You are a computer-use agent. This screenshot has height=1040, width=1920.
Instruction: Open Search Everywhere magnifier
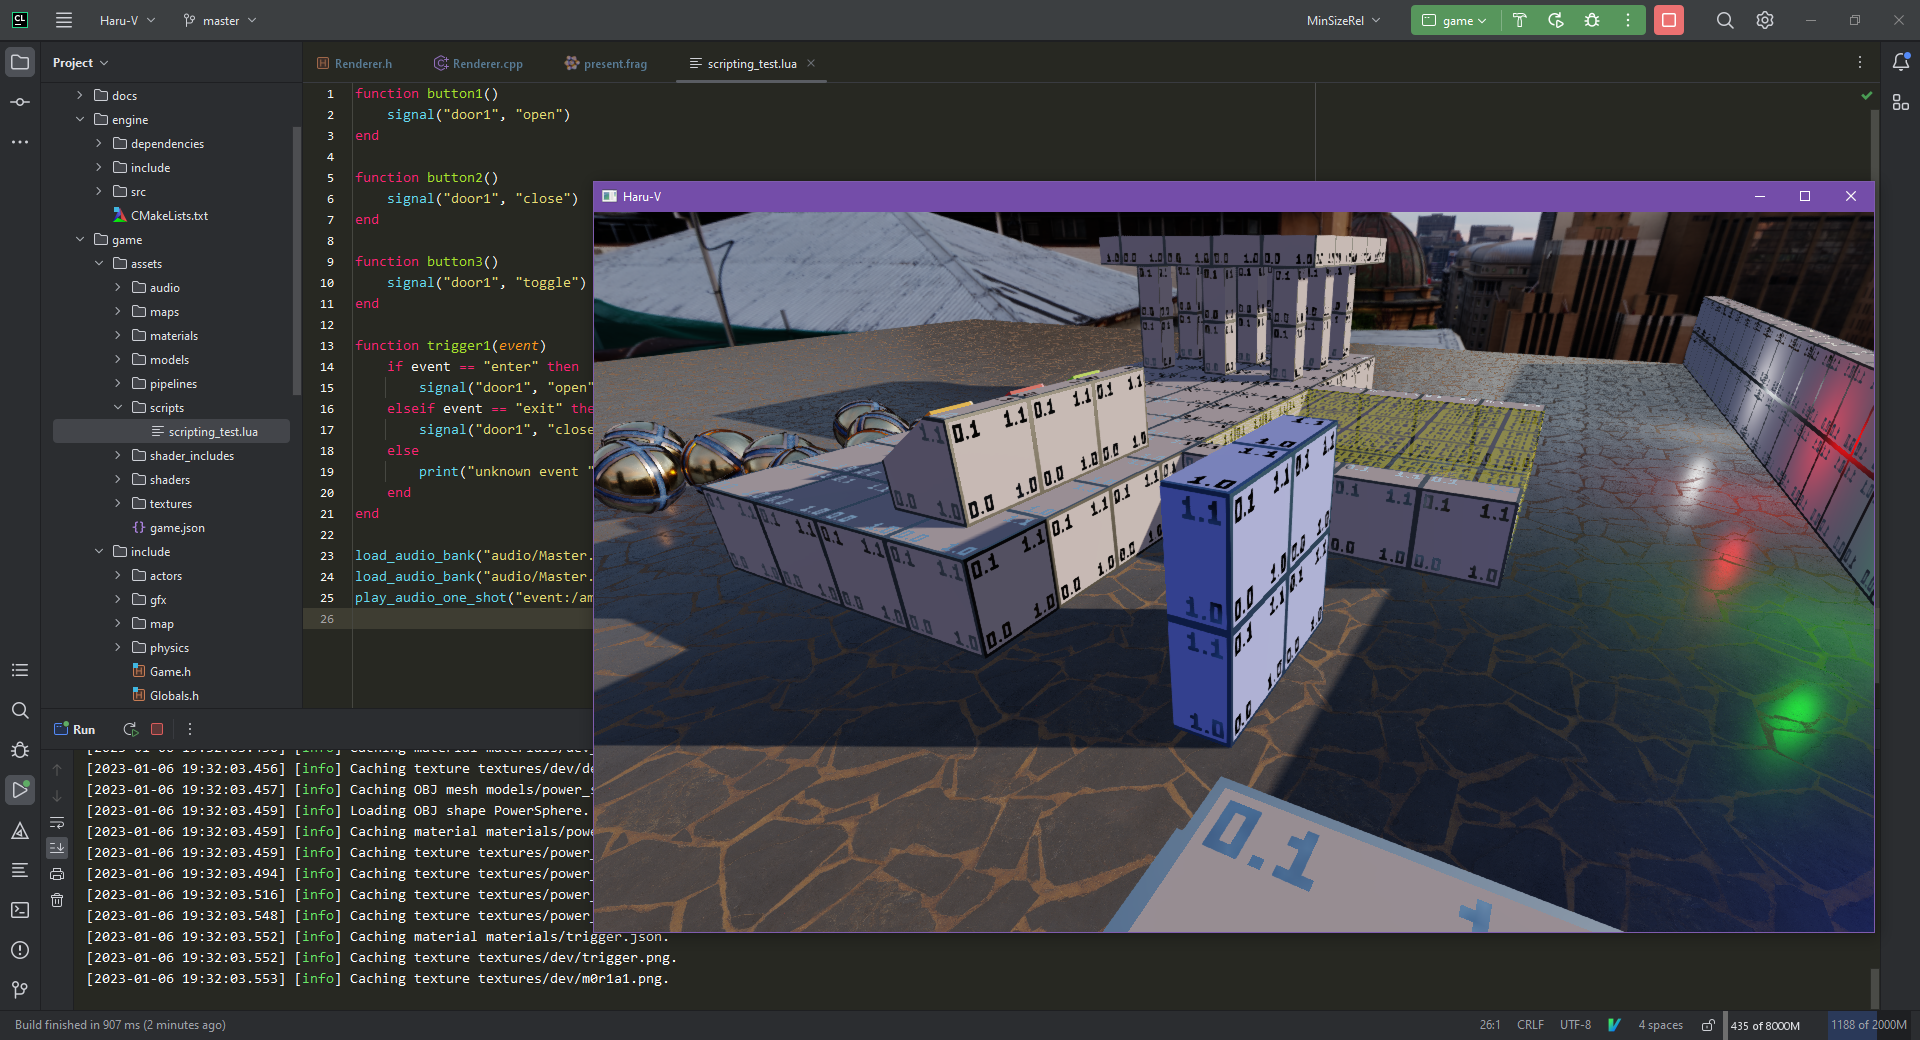click(1725, 20)
